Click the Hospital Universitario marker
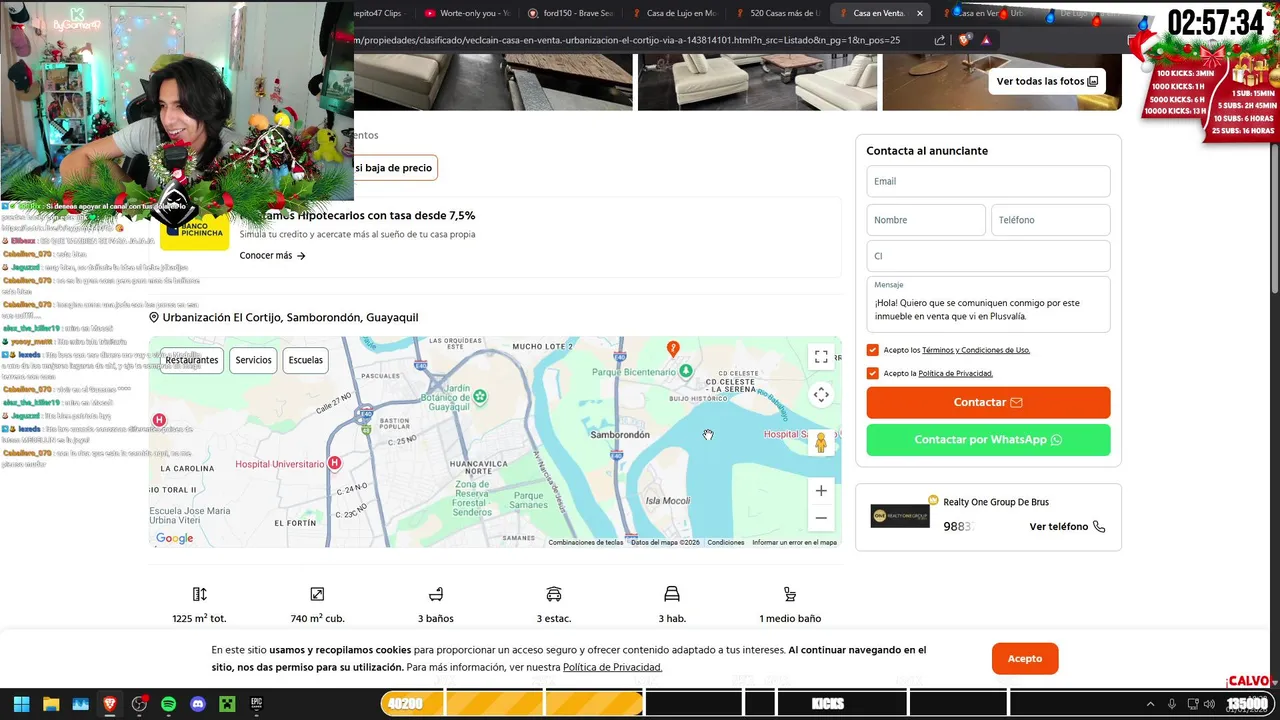Screen dimensions: 1280x720 pos(335,463)
